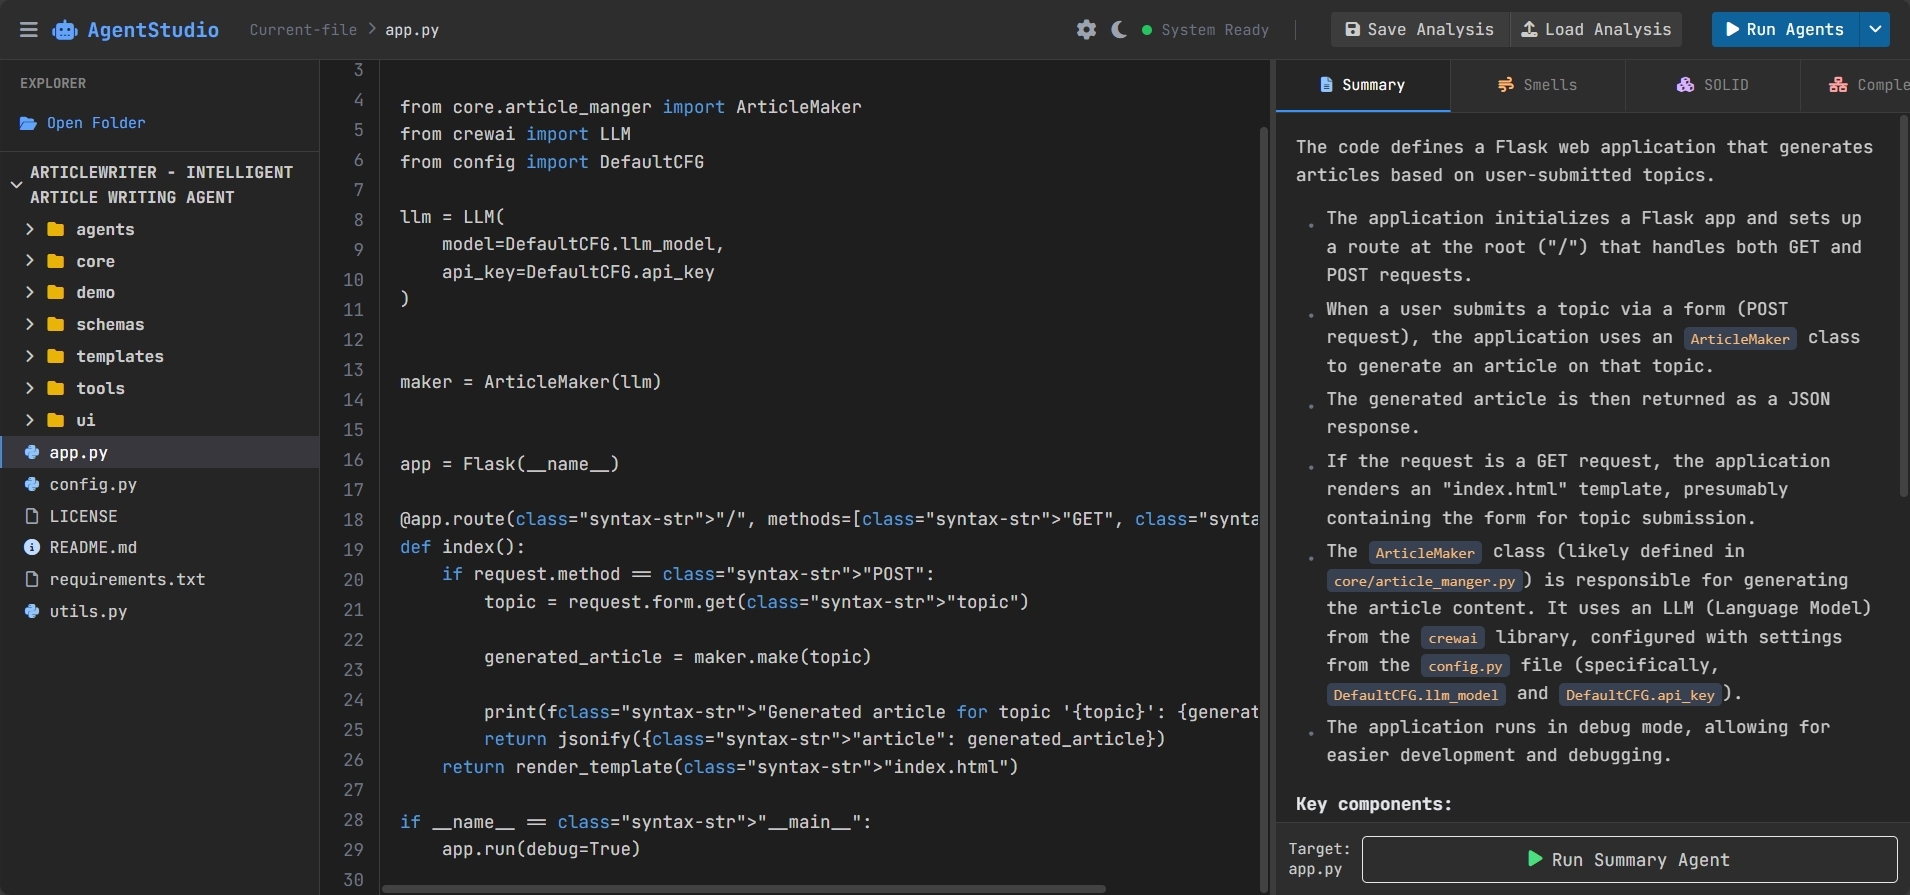This screenshot has height=895, width=1910.
Task: Expand the core folder chevron
Action: pyautogui.click(x=30, y=261)
